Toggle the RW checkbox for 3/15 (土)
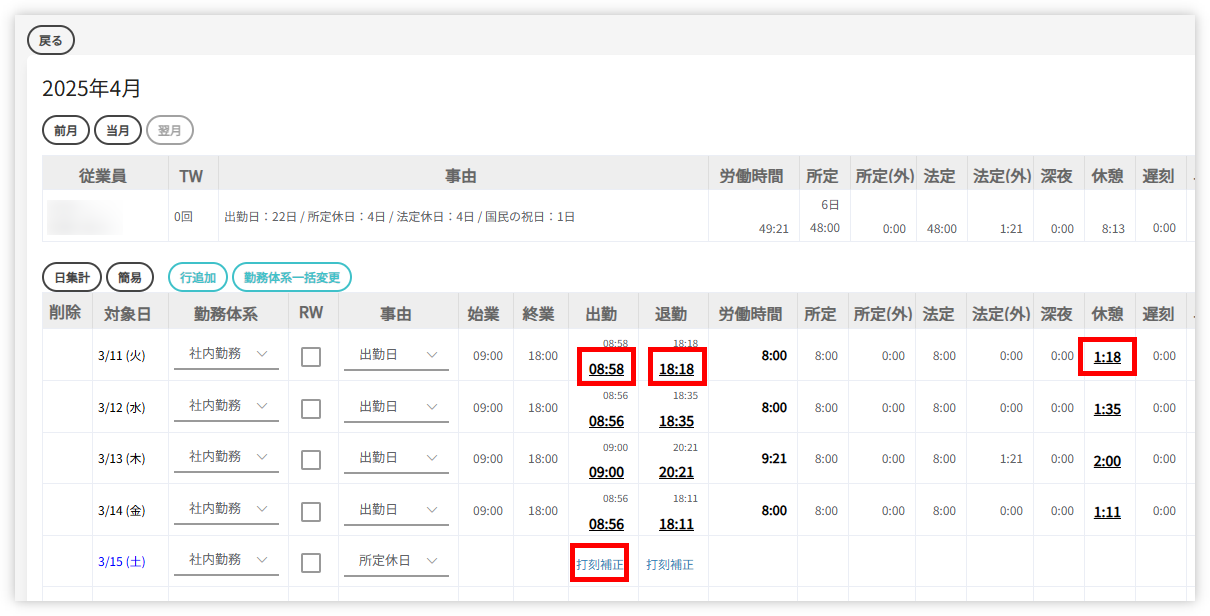This screenshot has height=616, width=1210. click(311, 562)
